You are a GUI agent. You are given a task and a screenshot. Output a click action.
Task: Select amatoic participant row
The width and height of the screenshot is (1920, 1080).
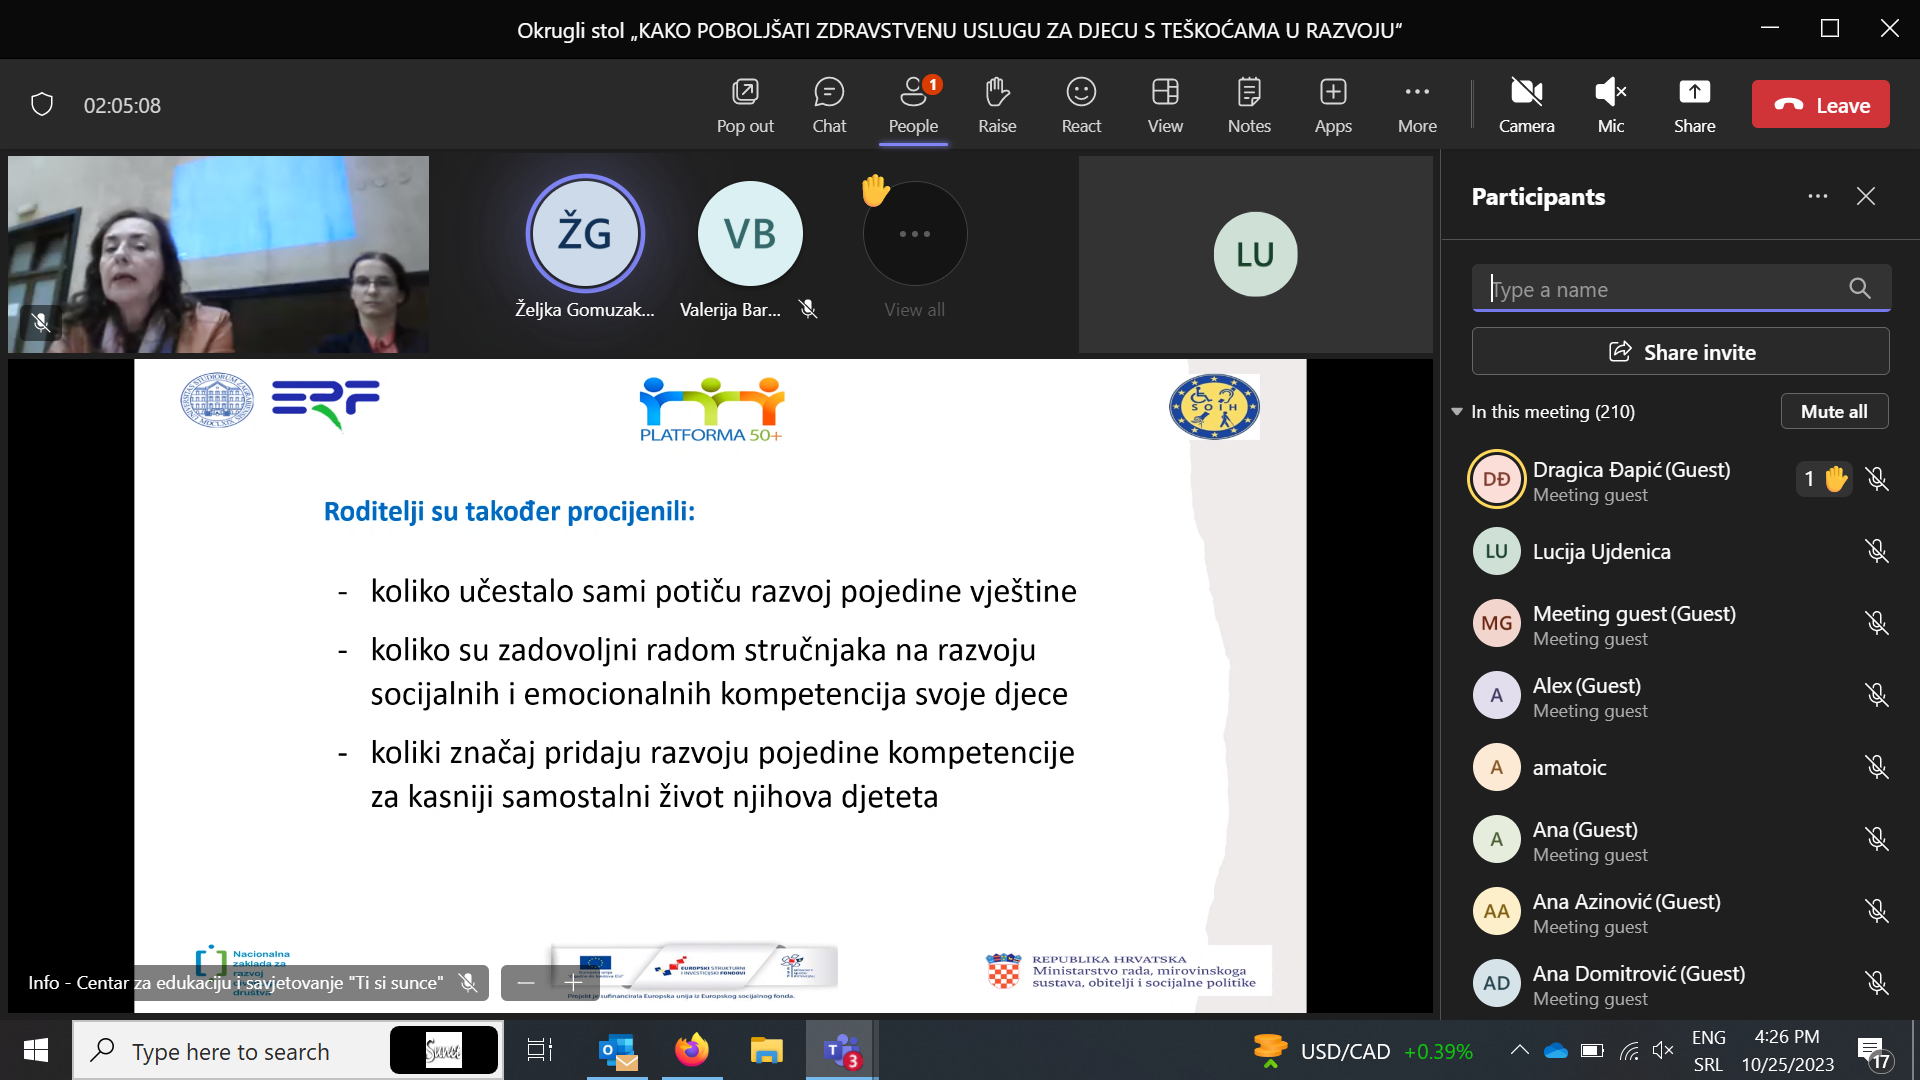1680,768
